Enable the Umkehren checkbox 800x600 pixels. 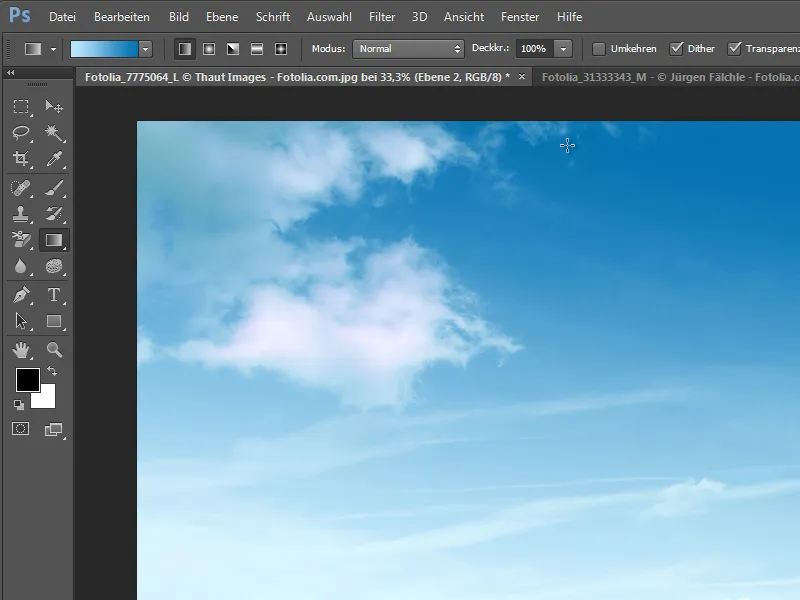point(599,49)
